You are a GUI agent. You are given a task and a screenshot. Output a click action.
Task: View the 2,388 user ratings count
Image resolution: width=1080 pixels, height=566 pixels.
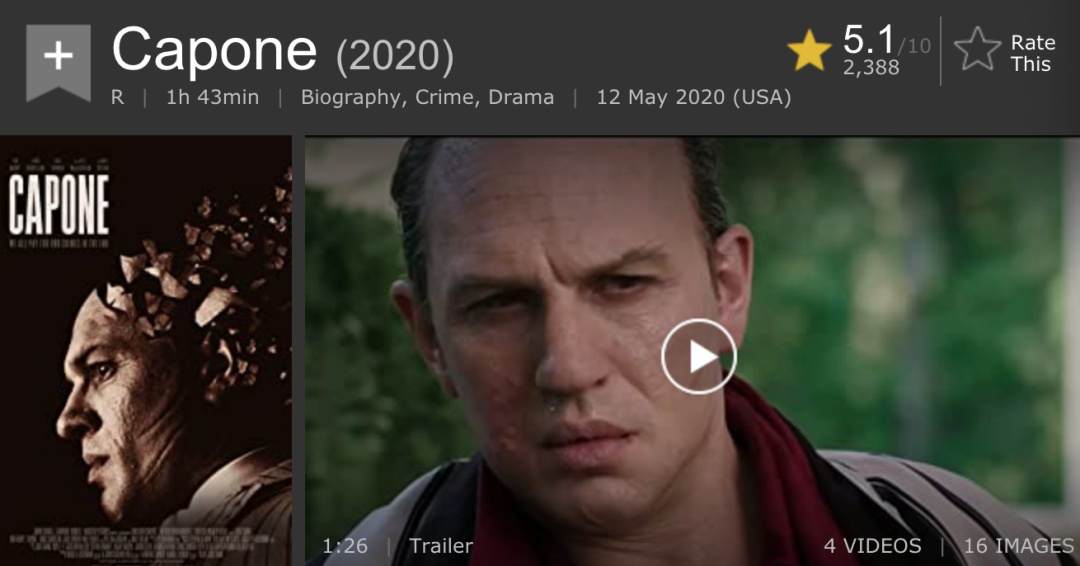click(871, 67)
